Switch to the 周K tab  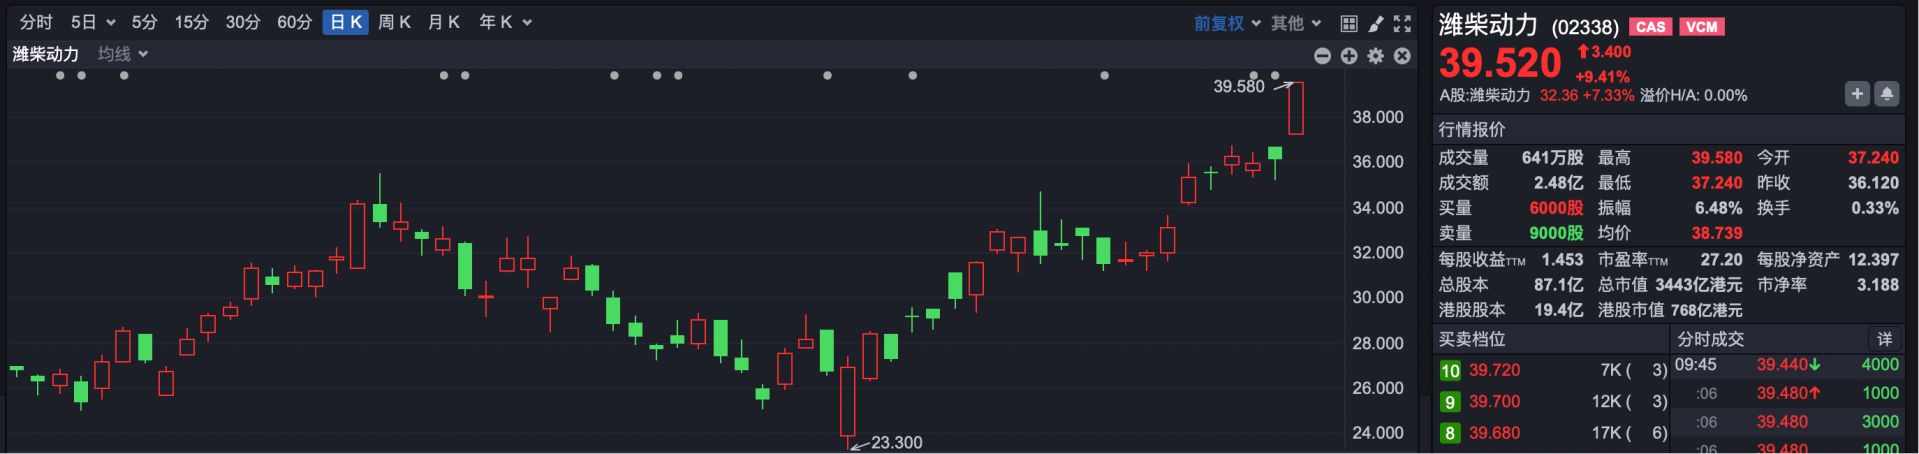(x=394, y=22)
